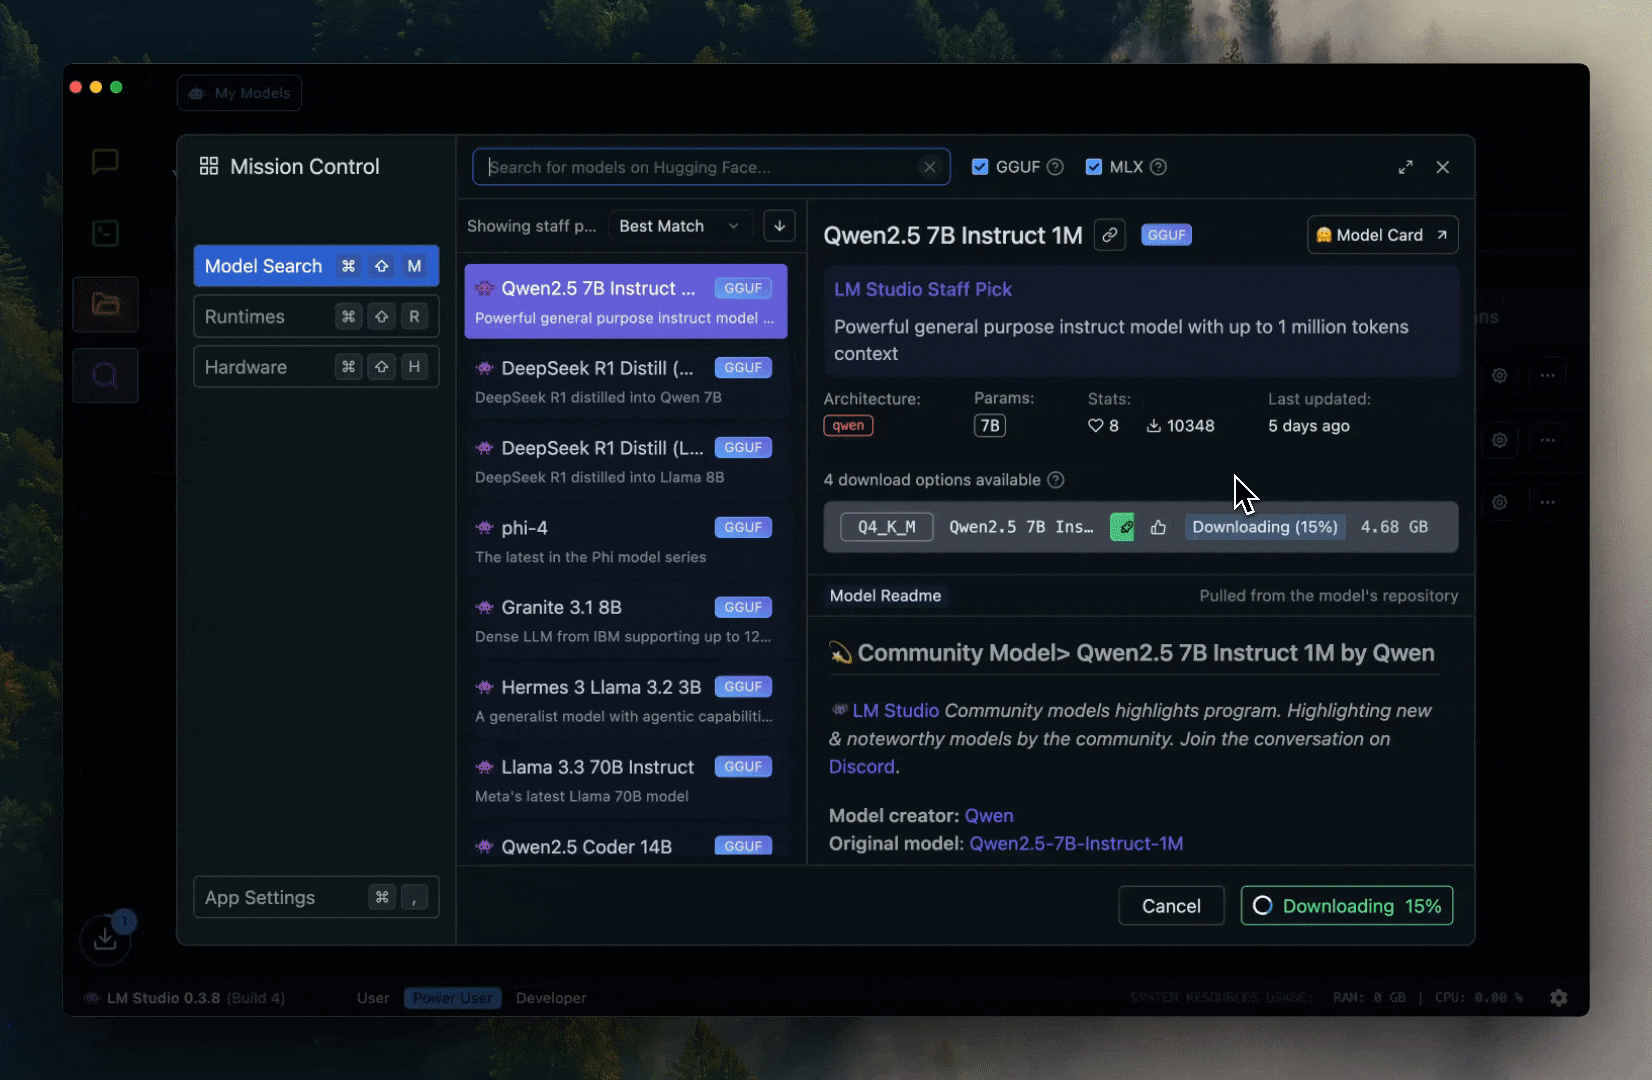
Task: Select Hardware in Mission Control
Action: [316, 367]
